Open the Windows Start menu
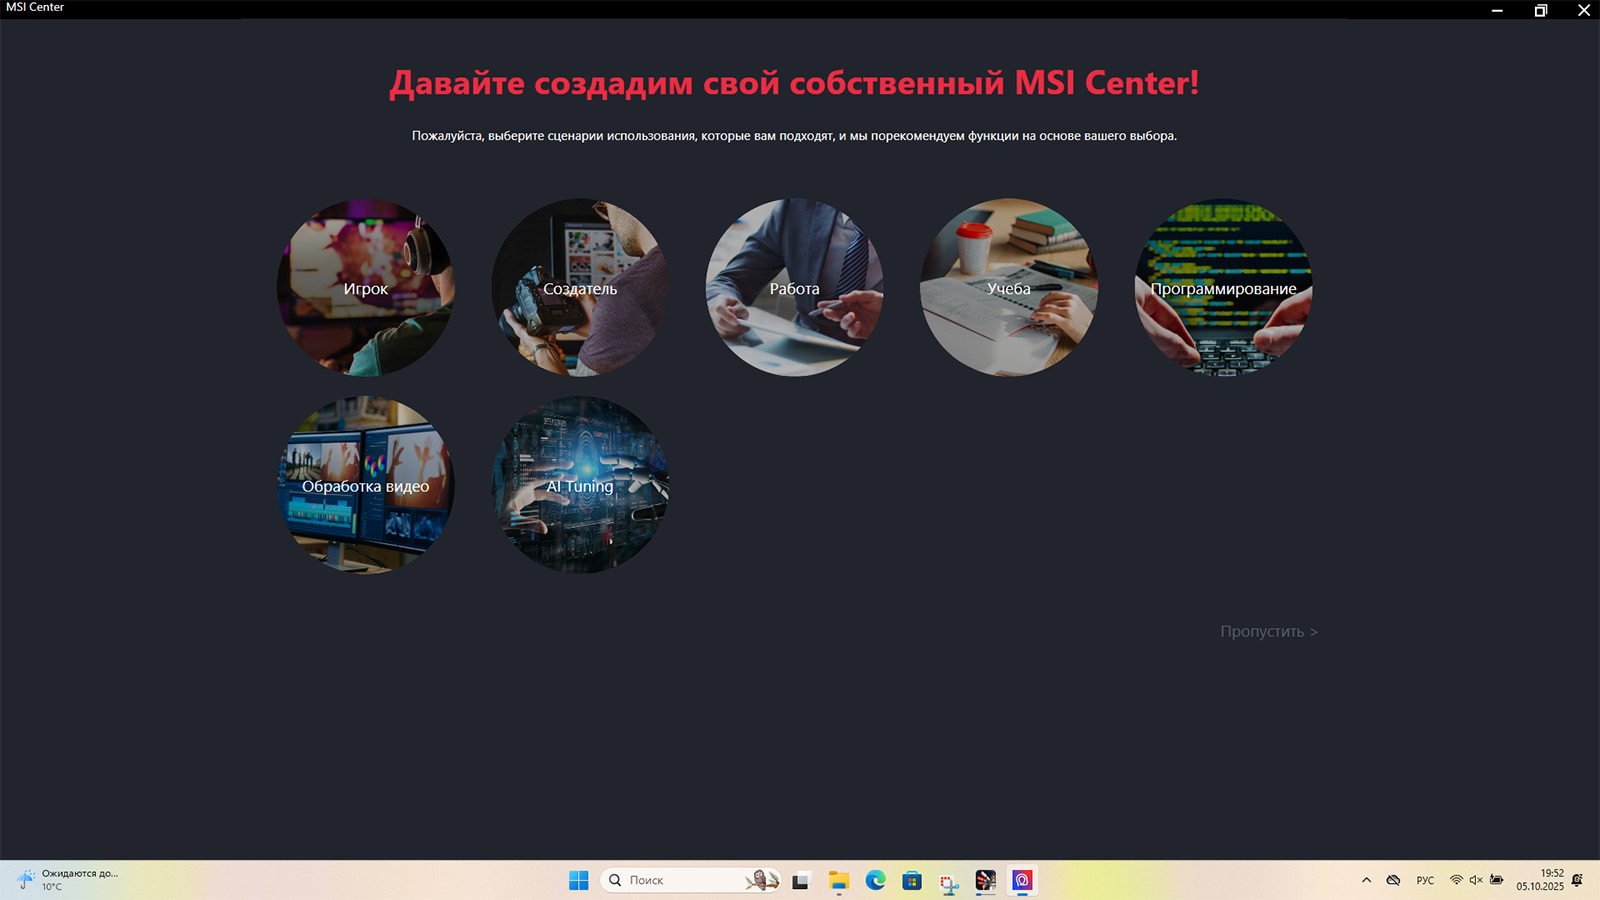The width and height of the screenshot is (1600, 900). pos(578,880)
